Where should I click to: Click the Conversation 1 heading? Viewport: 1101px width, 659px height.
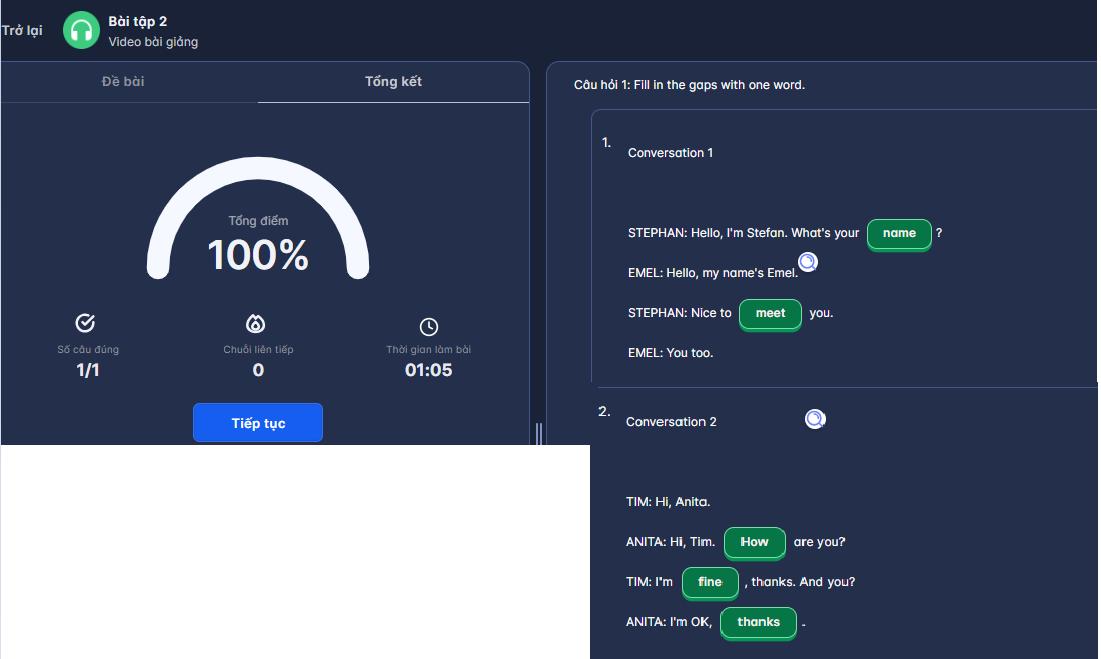click(670, 153)
